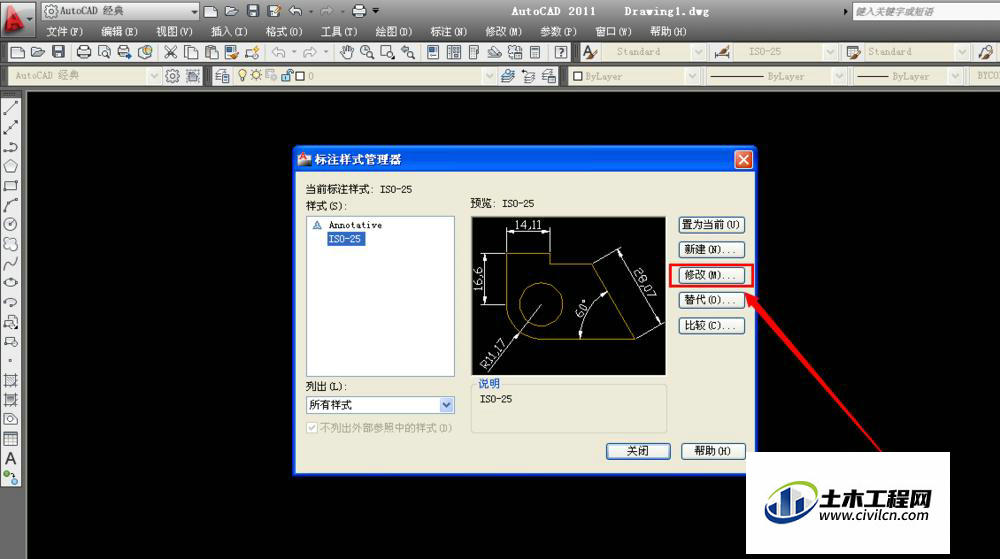This screenshot has width=1000, height=559.
Task: Click the 关闭 button in dialog
Action: (x=638, y=451)
